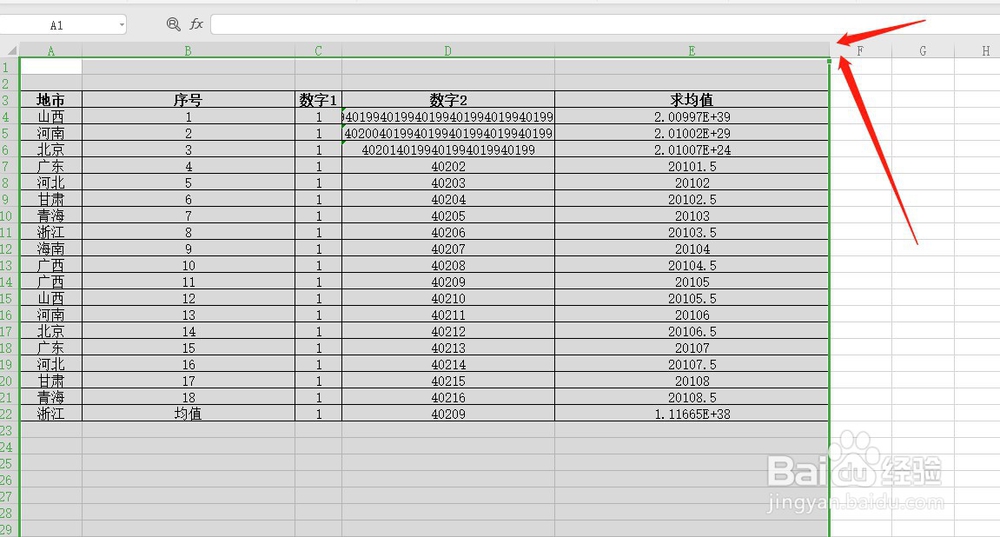
Task: Select column E header
Action: (692, 50)
